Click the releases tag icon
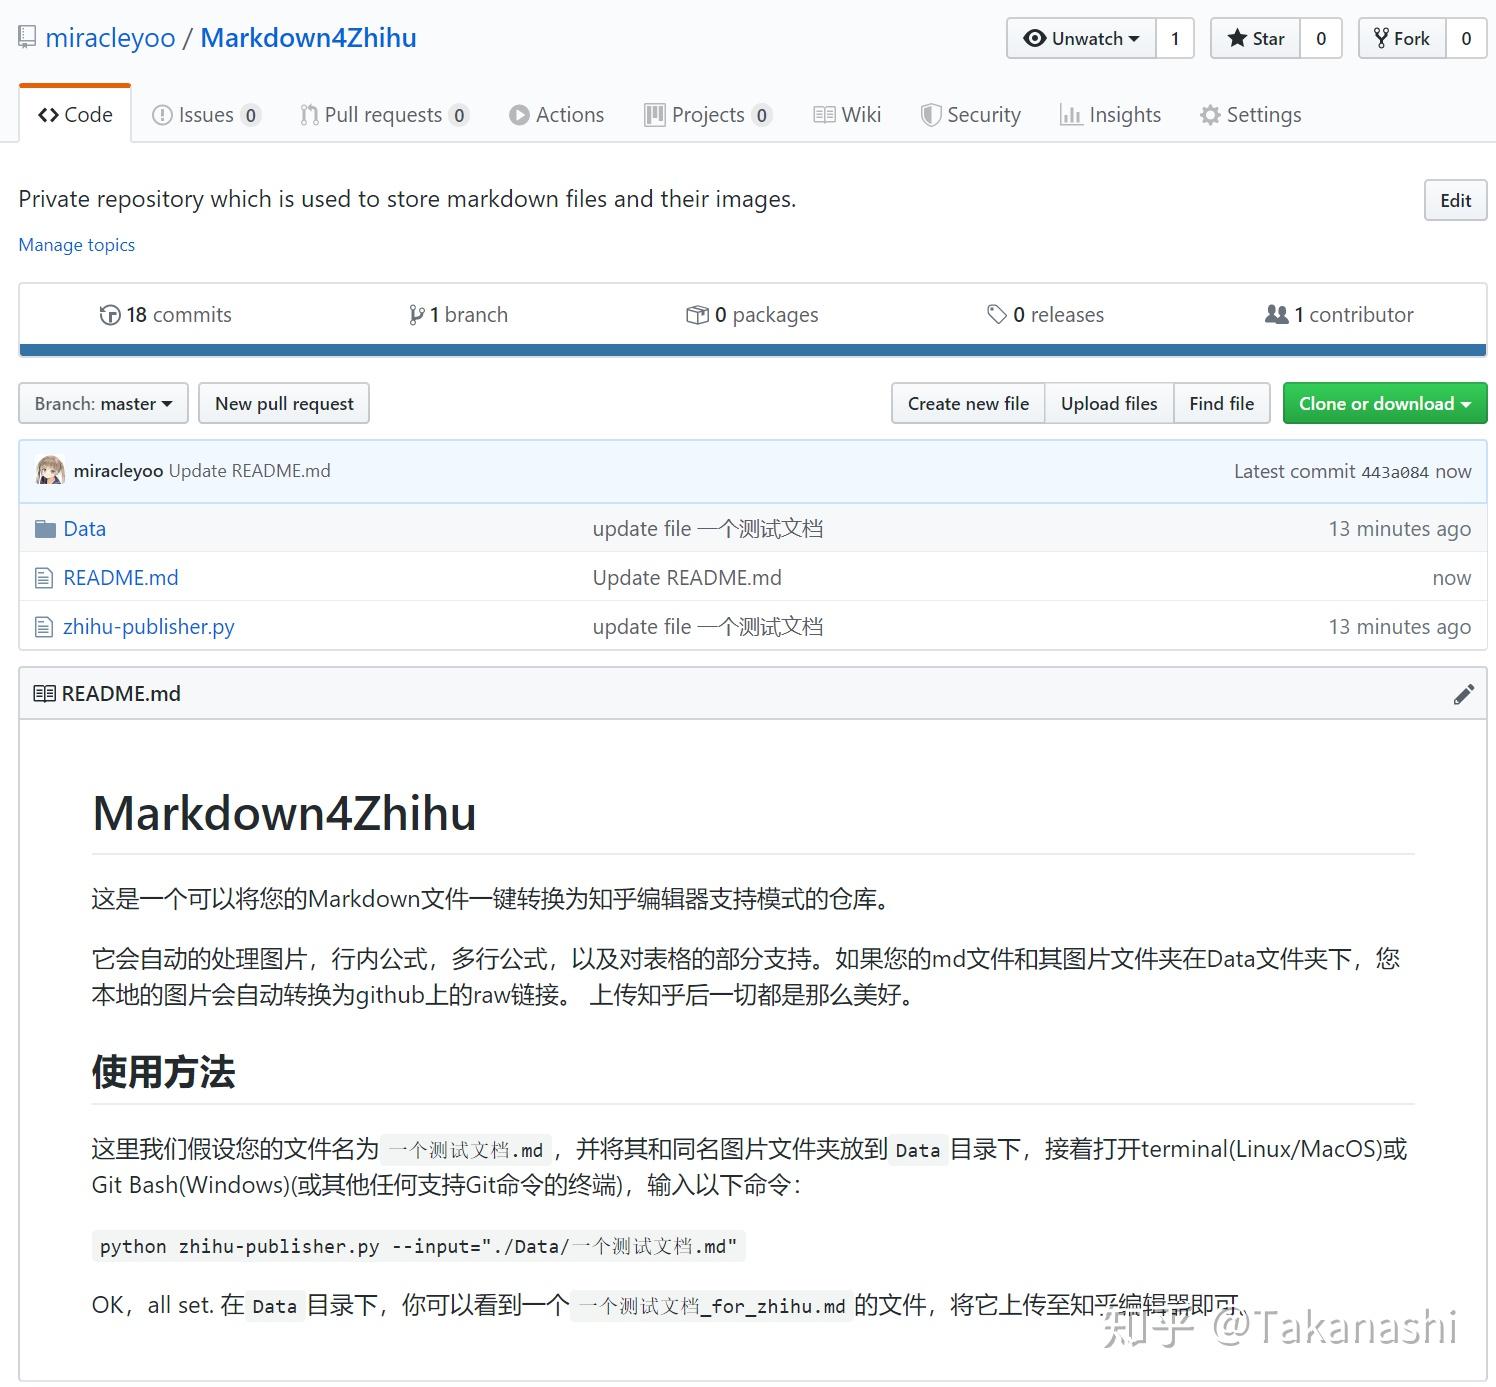The height and width of the screenshot is (1387, 1496). tap(997, 315)
